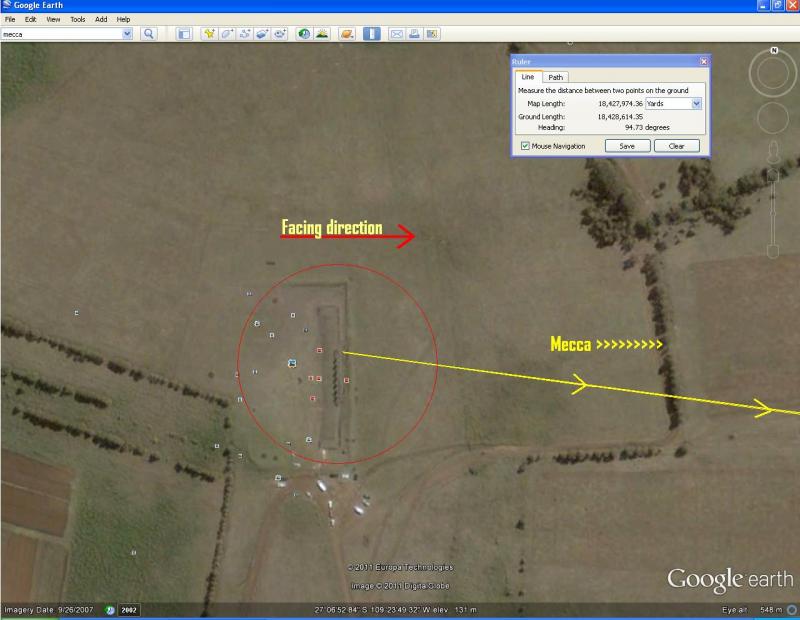Open the Tools menu
Screen dimensions: 800x620
[x=77, y=19]
